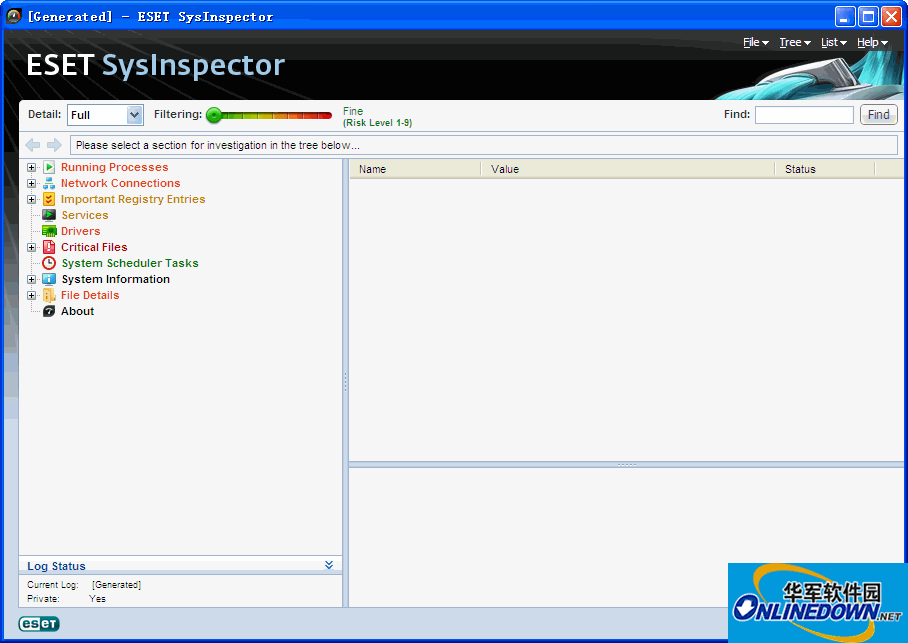This screenshot has height=643, width=908.
Task: Minimize the SysInspector window
Action: (845, 16)
